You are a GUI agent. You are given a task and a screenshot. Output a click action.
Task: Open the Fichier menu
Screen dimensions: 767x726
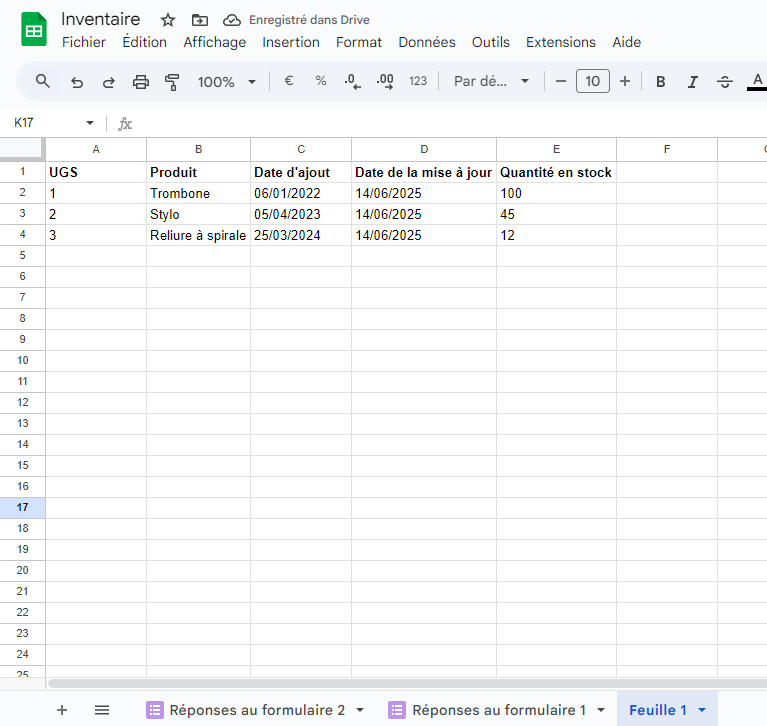pos(84,42)
